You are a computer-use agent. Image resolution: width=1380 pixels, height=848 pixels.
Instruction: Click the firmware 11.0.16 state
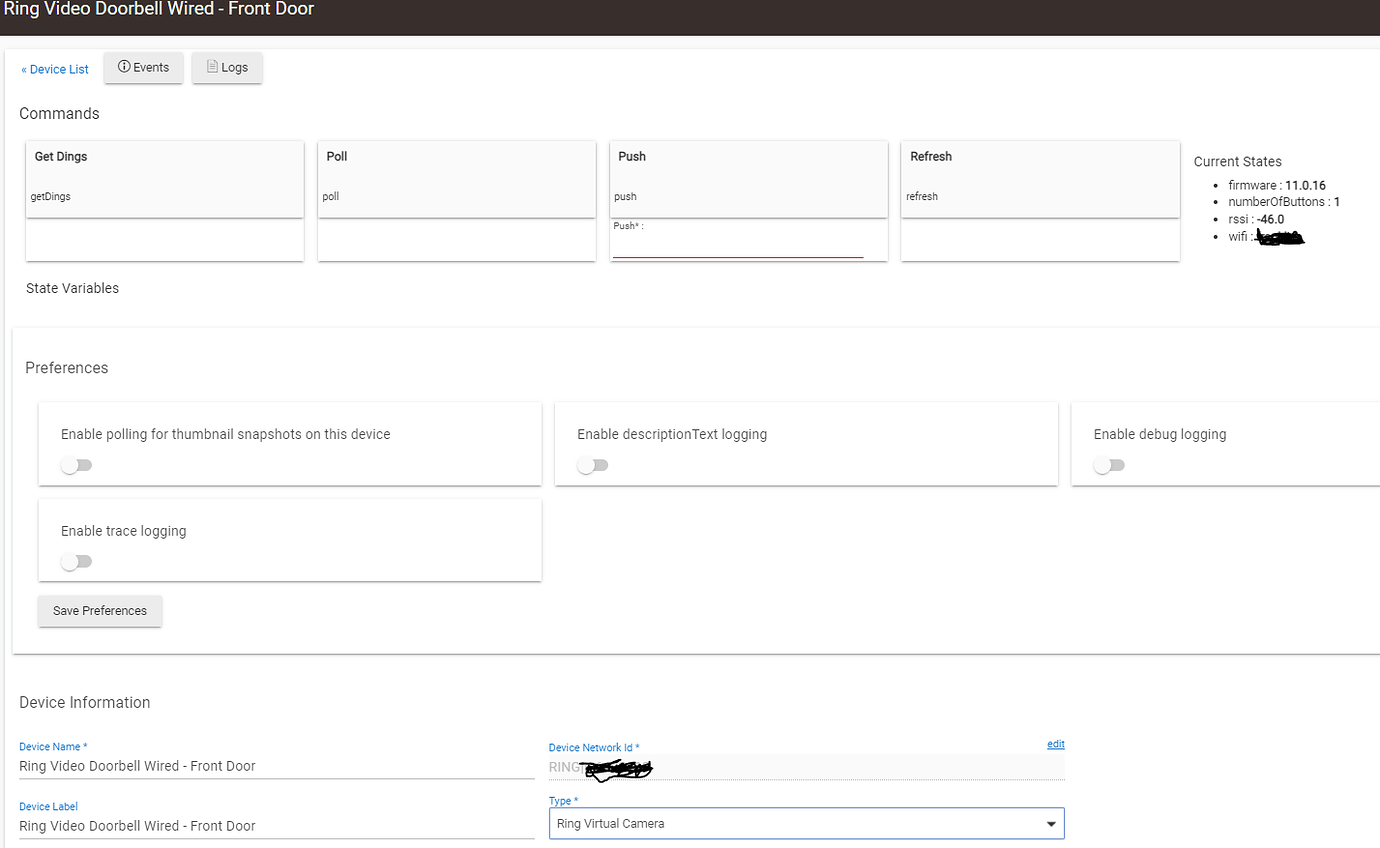[1277, 185]
